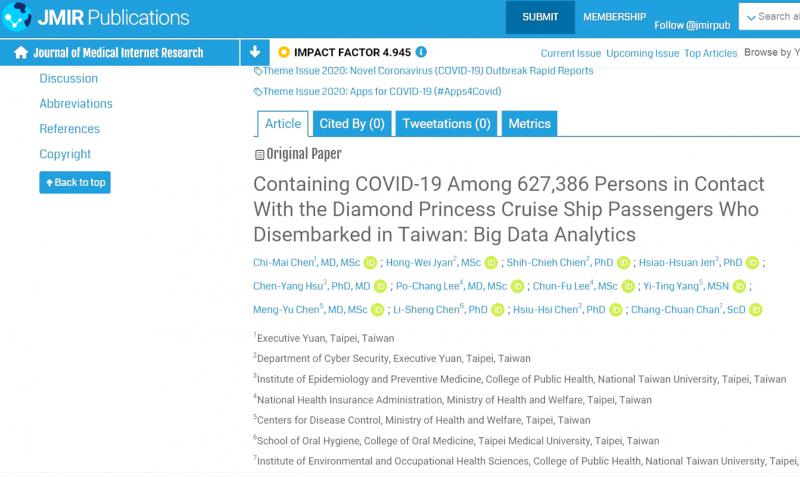Click the ORCID icon after Hsiao-Hsuan Jen
This screenshot has width=800, height=478.
point(753,263)
